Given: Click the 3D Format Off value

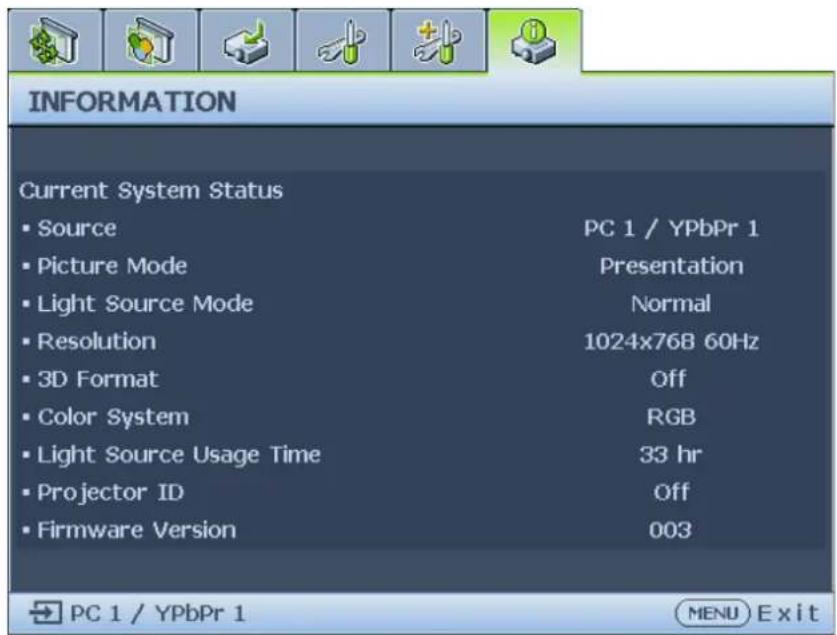Looking at the screenshot, I should (668, 379).
